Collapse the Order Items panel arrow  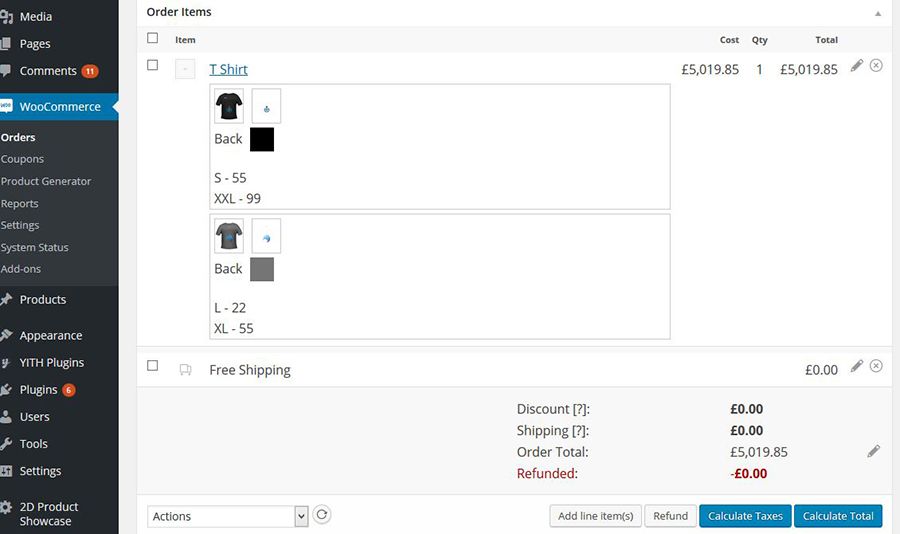[x=878, y=13]
